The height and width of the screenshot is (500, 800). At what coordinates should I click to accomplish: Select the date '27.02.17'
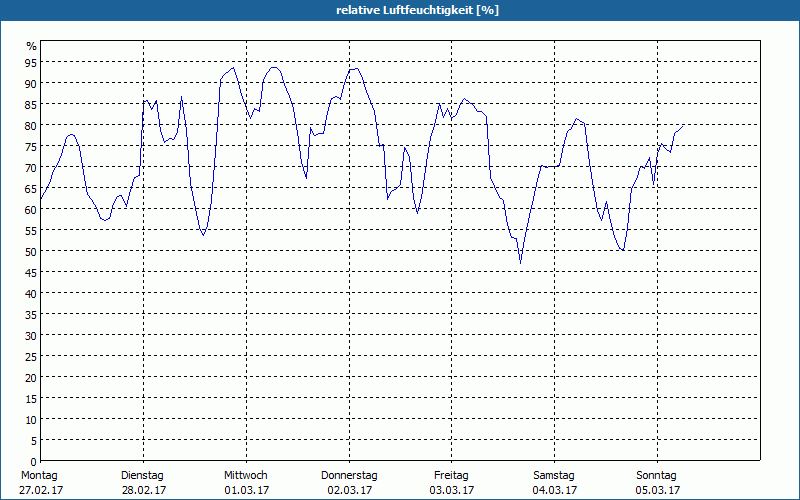click(41, 490)
